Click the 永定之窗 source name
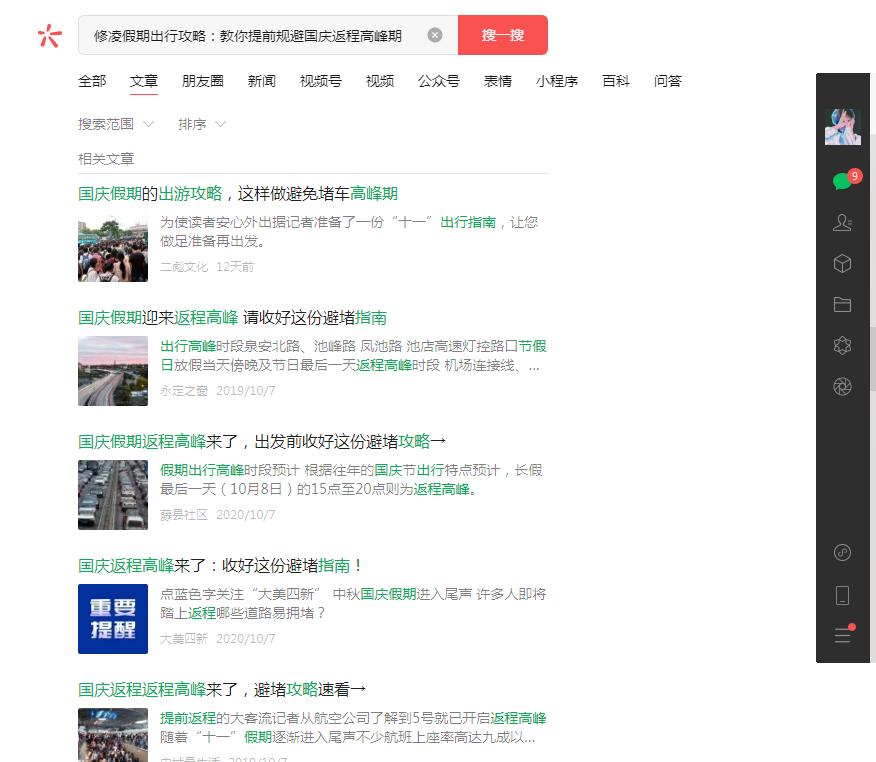876x762 pixels. coord(184,391)
